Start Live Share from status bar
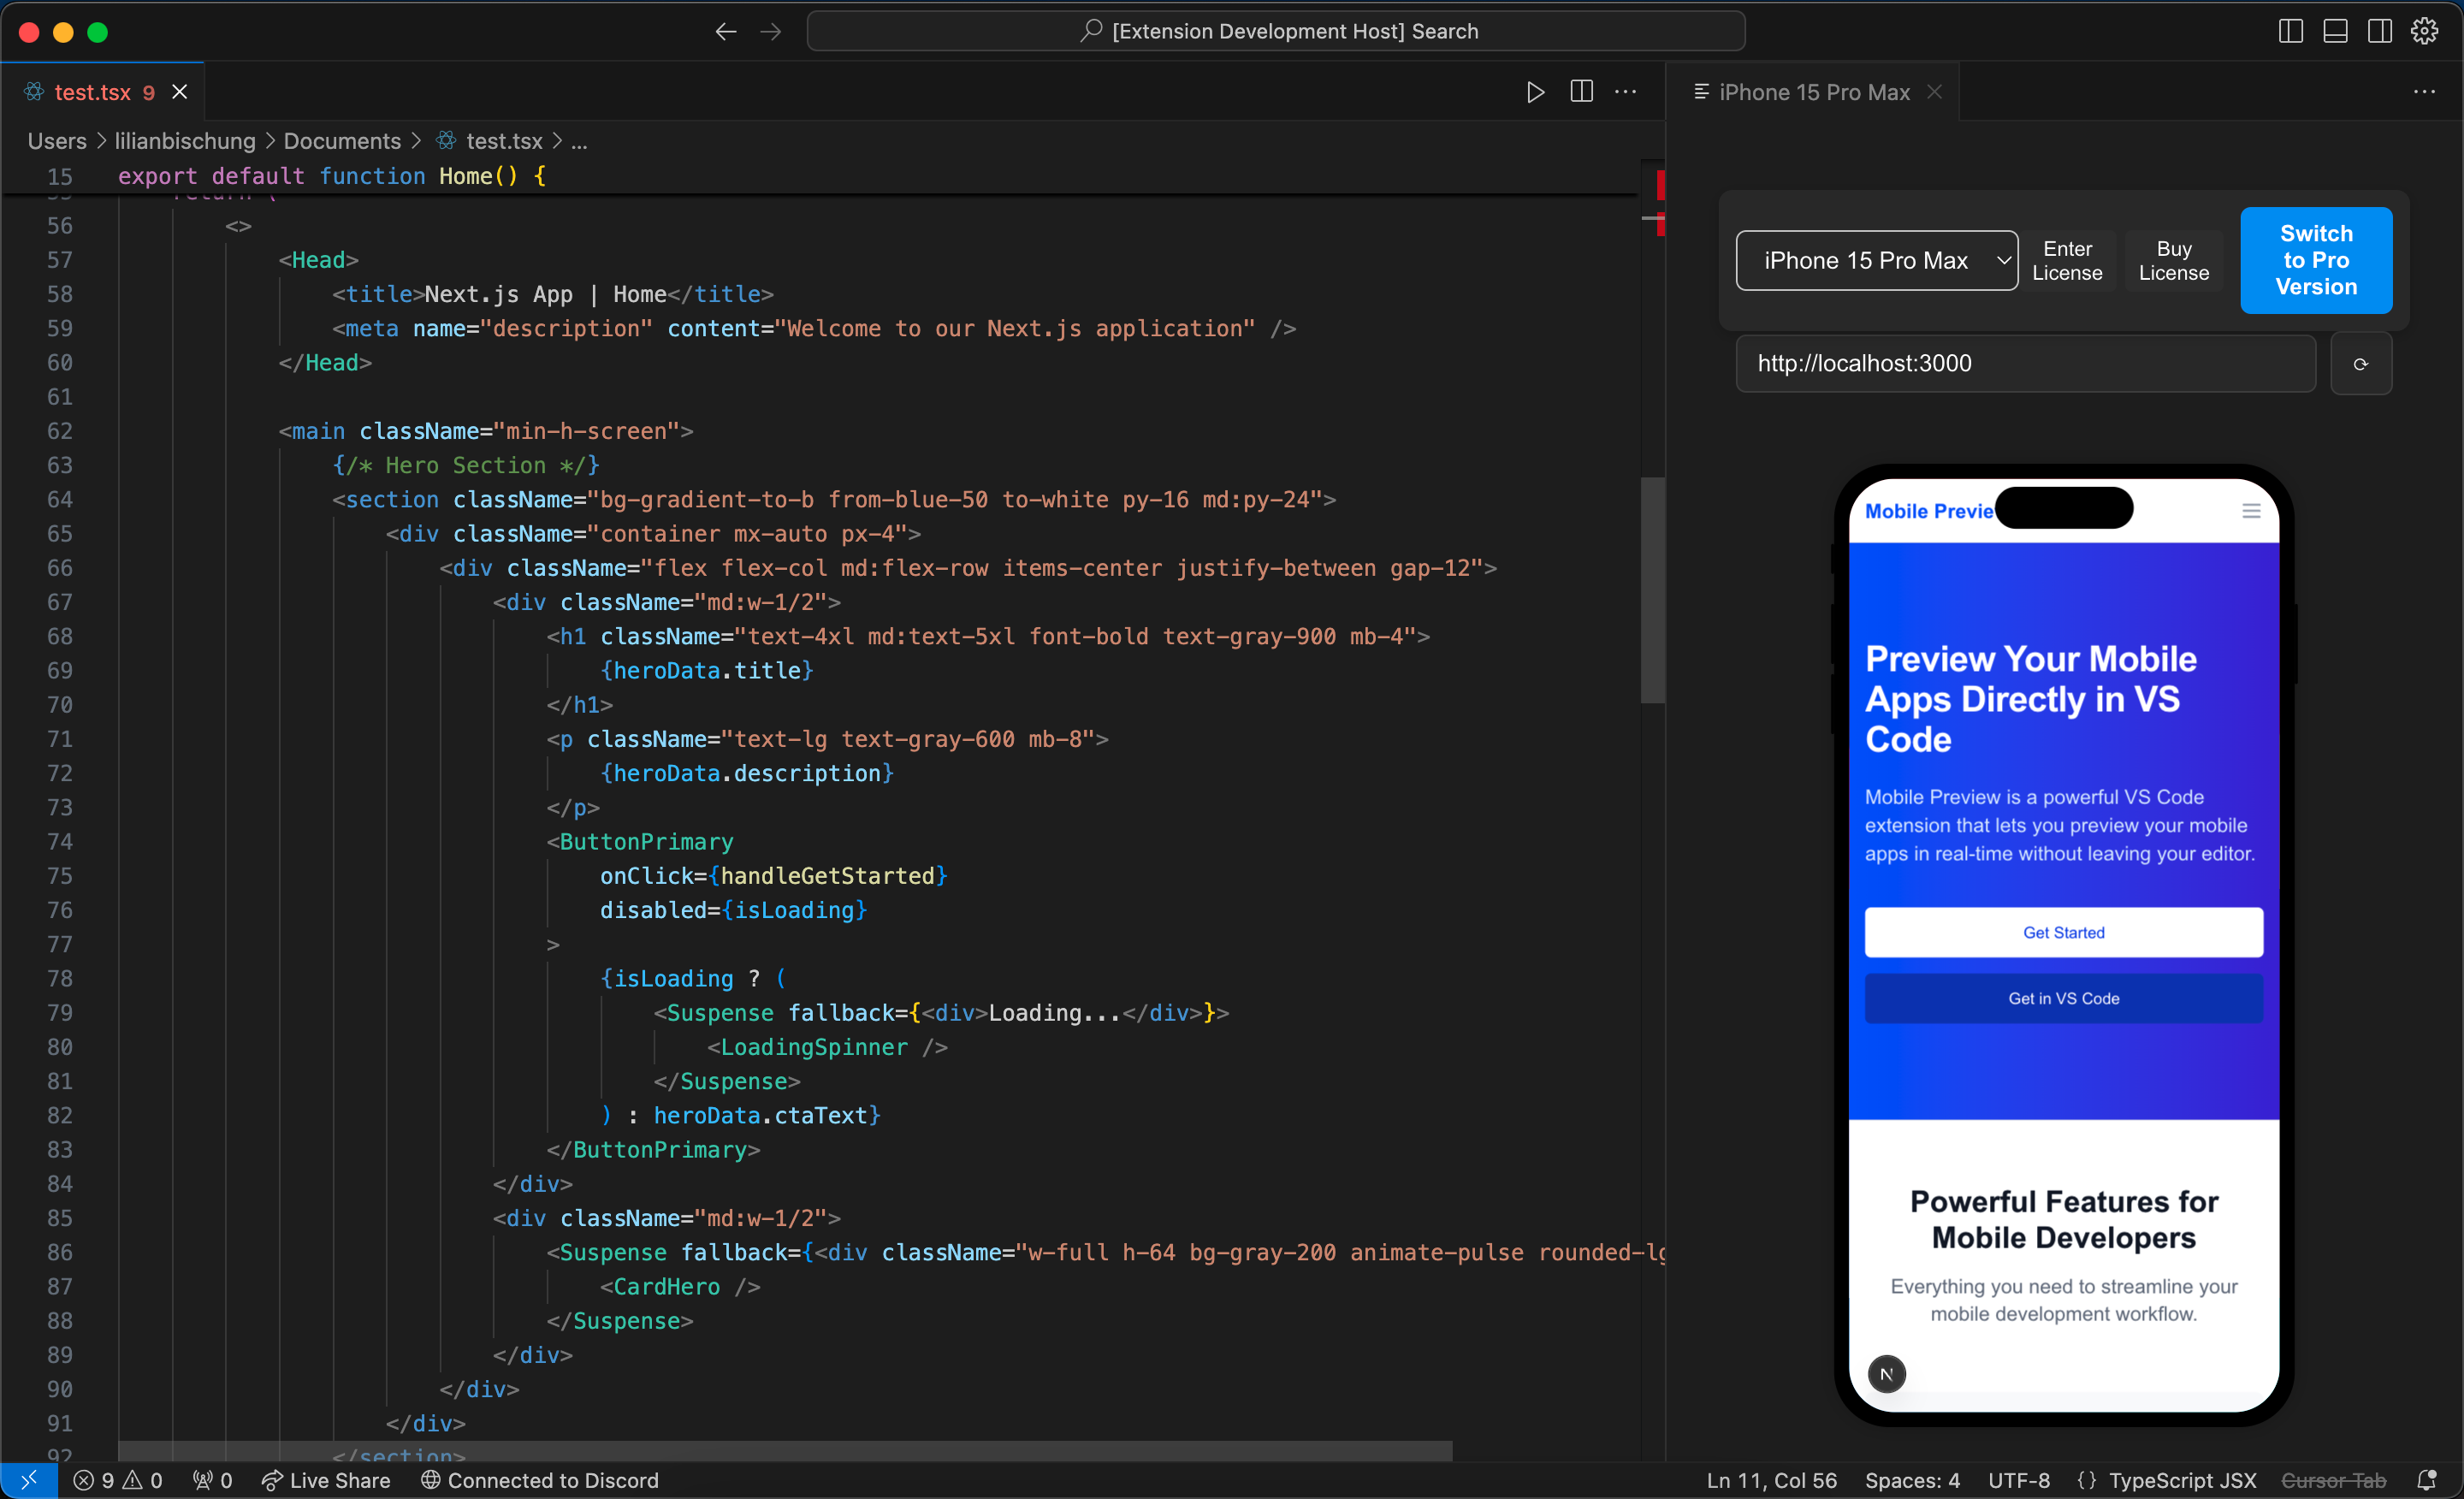Viewport: 2464px width, 1499px height. pyautogui.click(x=326, y=1480)
